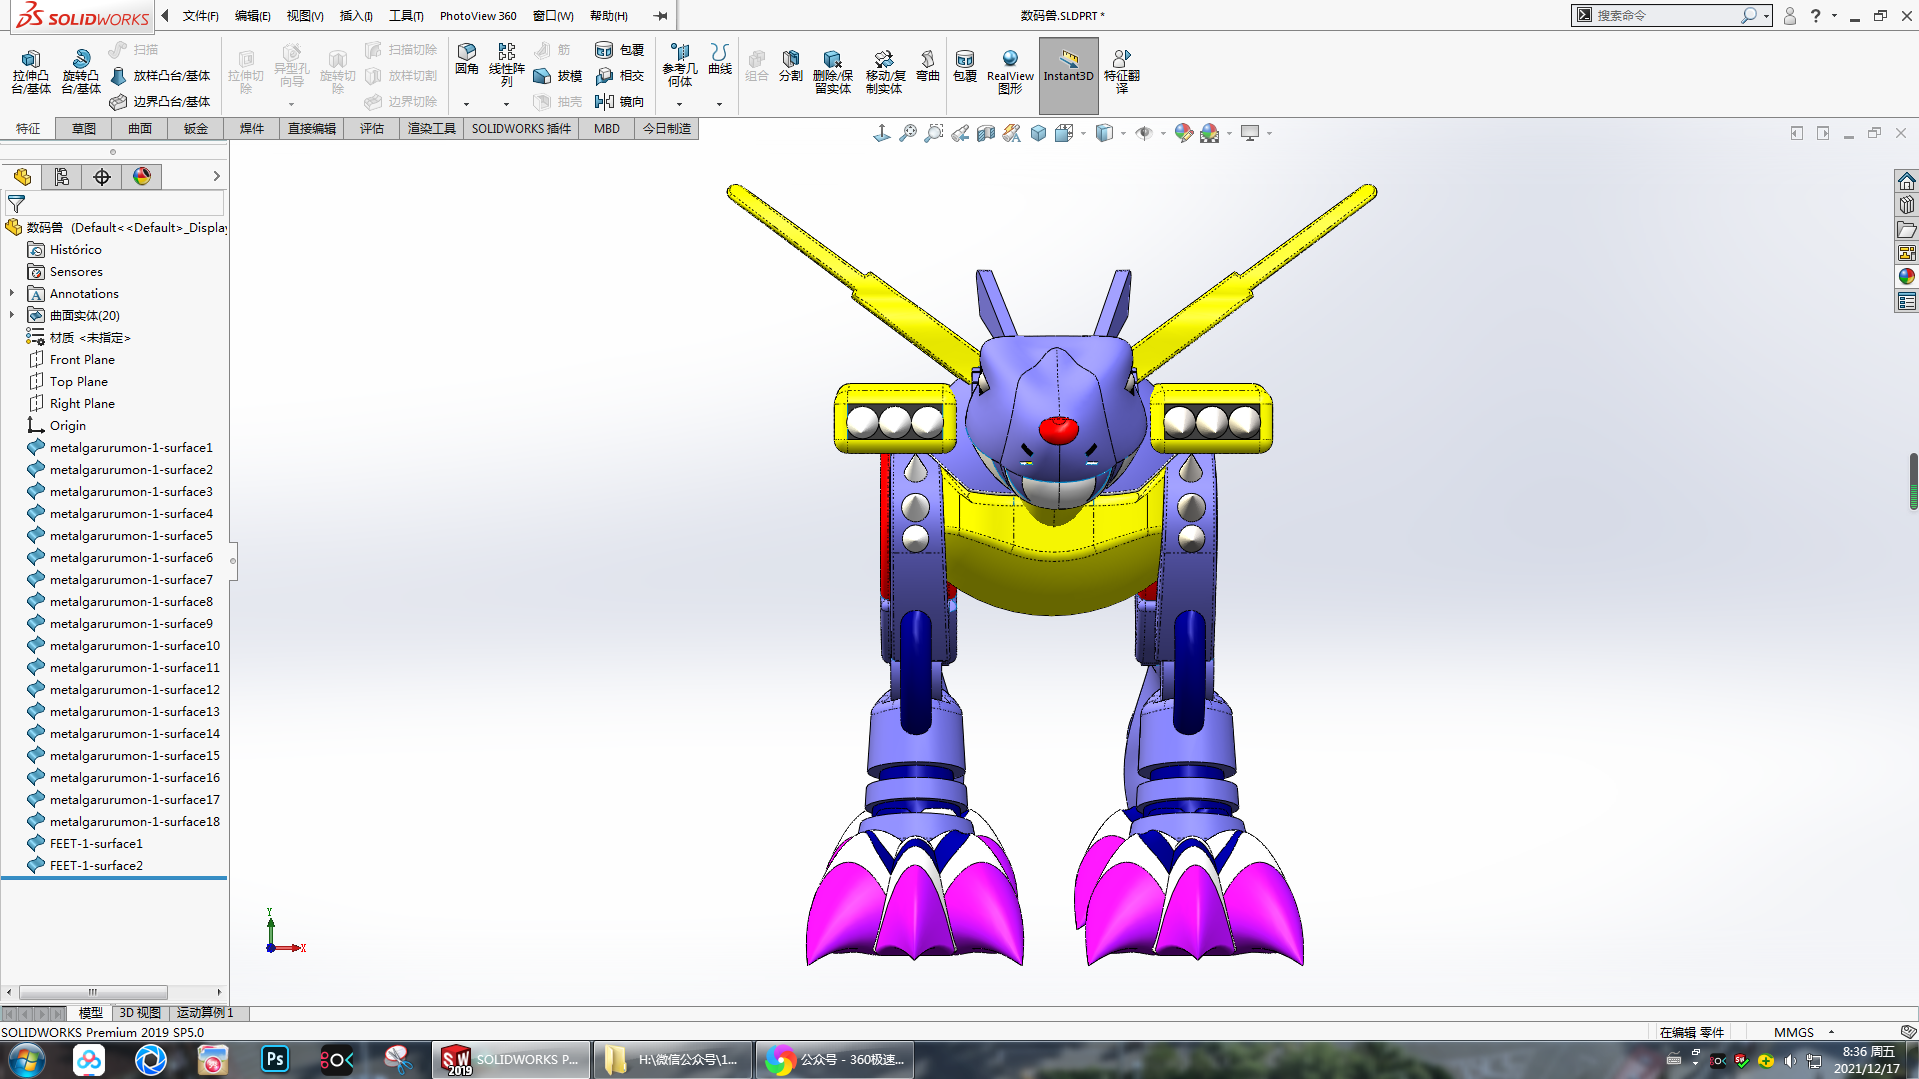Image resolution: width=1919 pixels, height=1079 pixels.
Task: Open the Edit Appearance icon
Action: (1184, 133)
